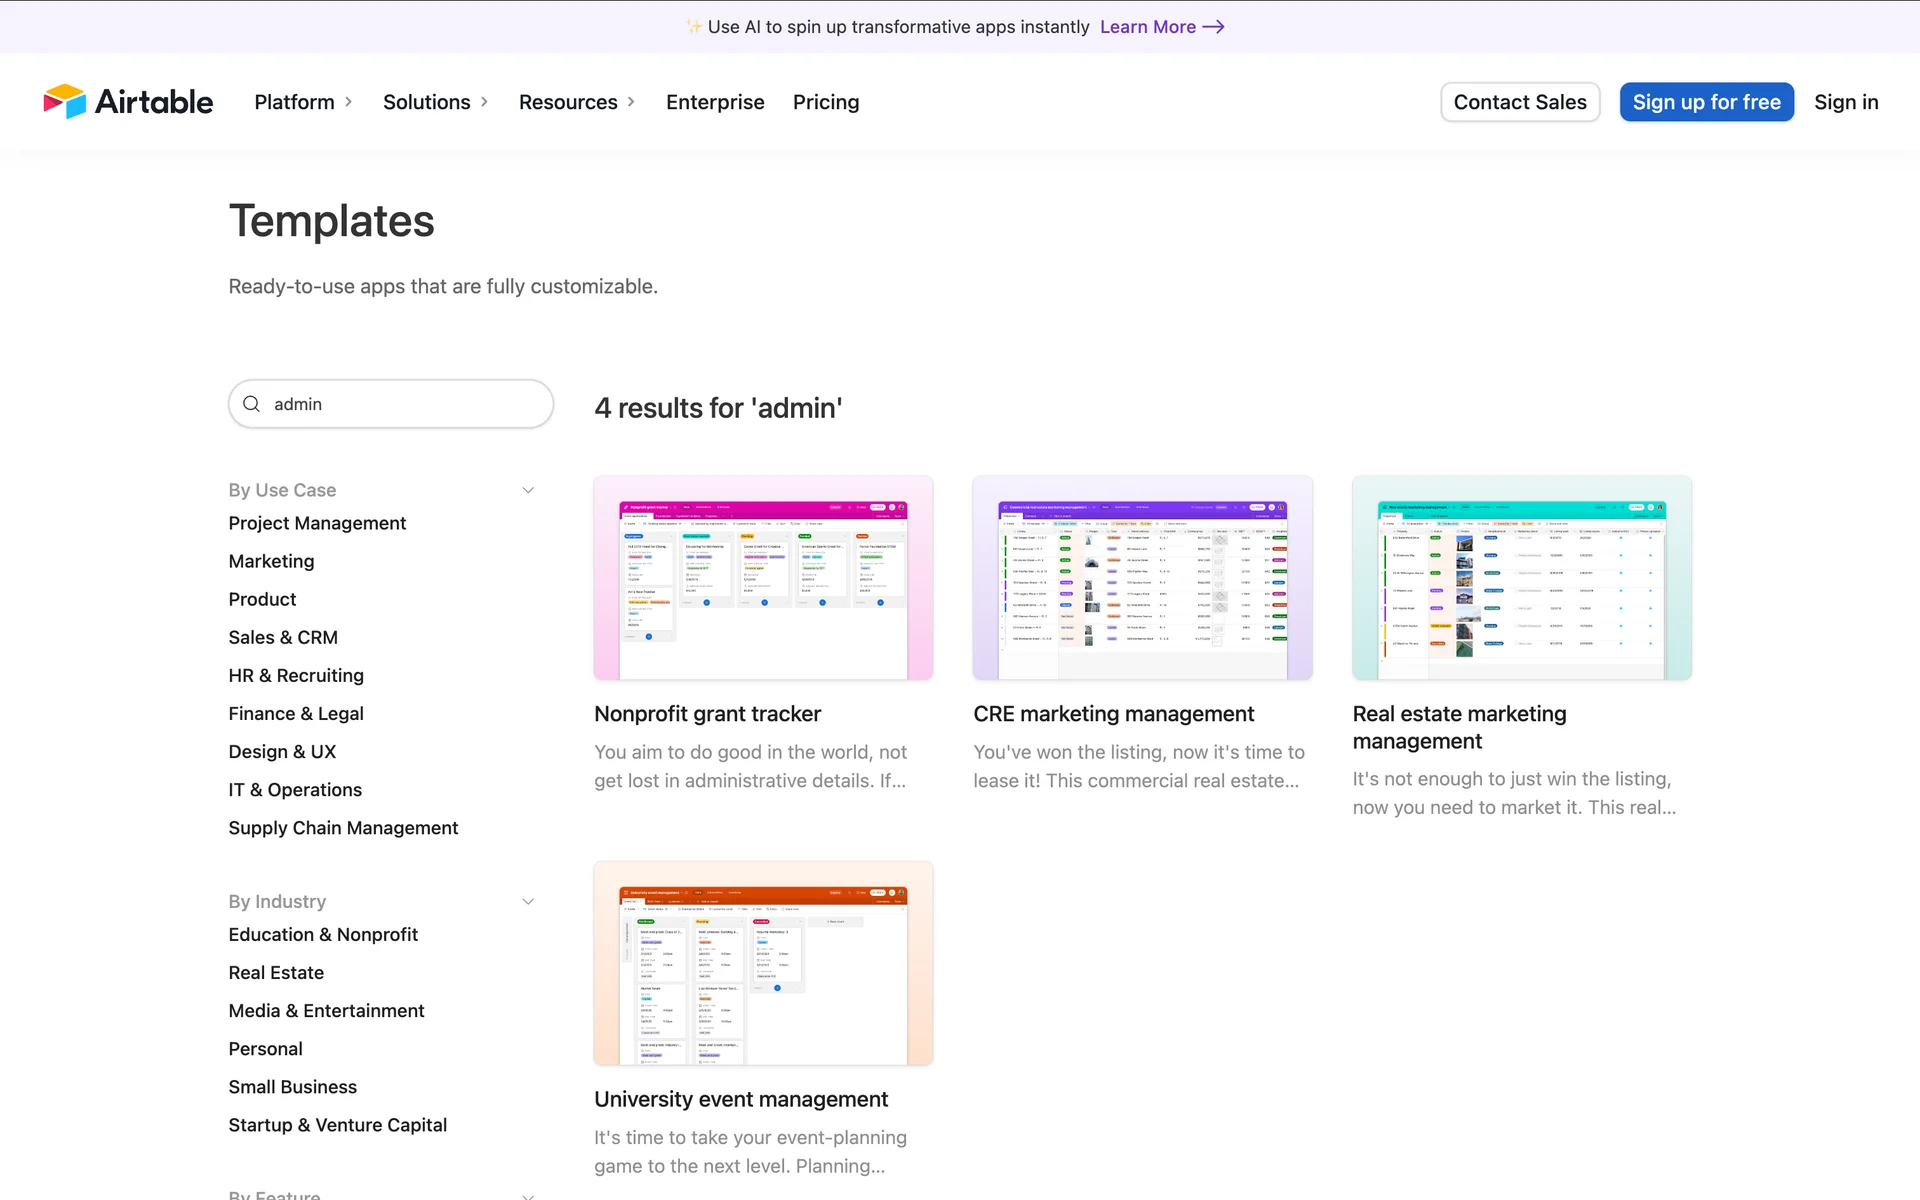
Task: Click the sparkle icon in the banner
Action: (693, 27)
